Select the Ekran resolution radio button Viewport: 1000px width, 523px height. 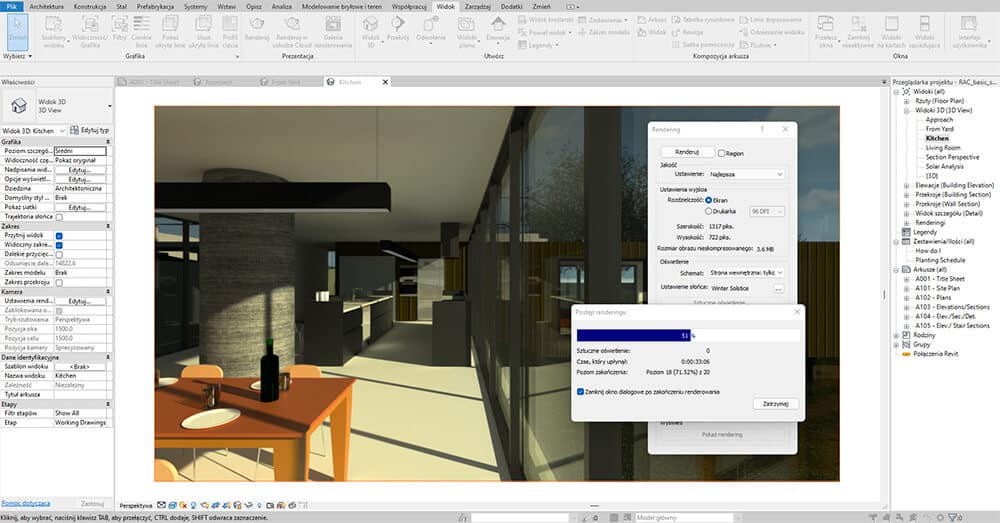coord(709,200)
